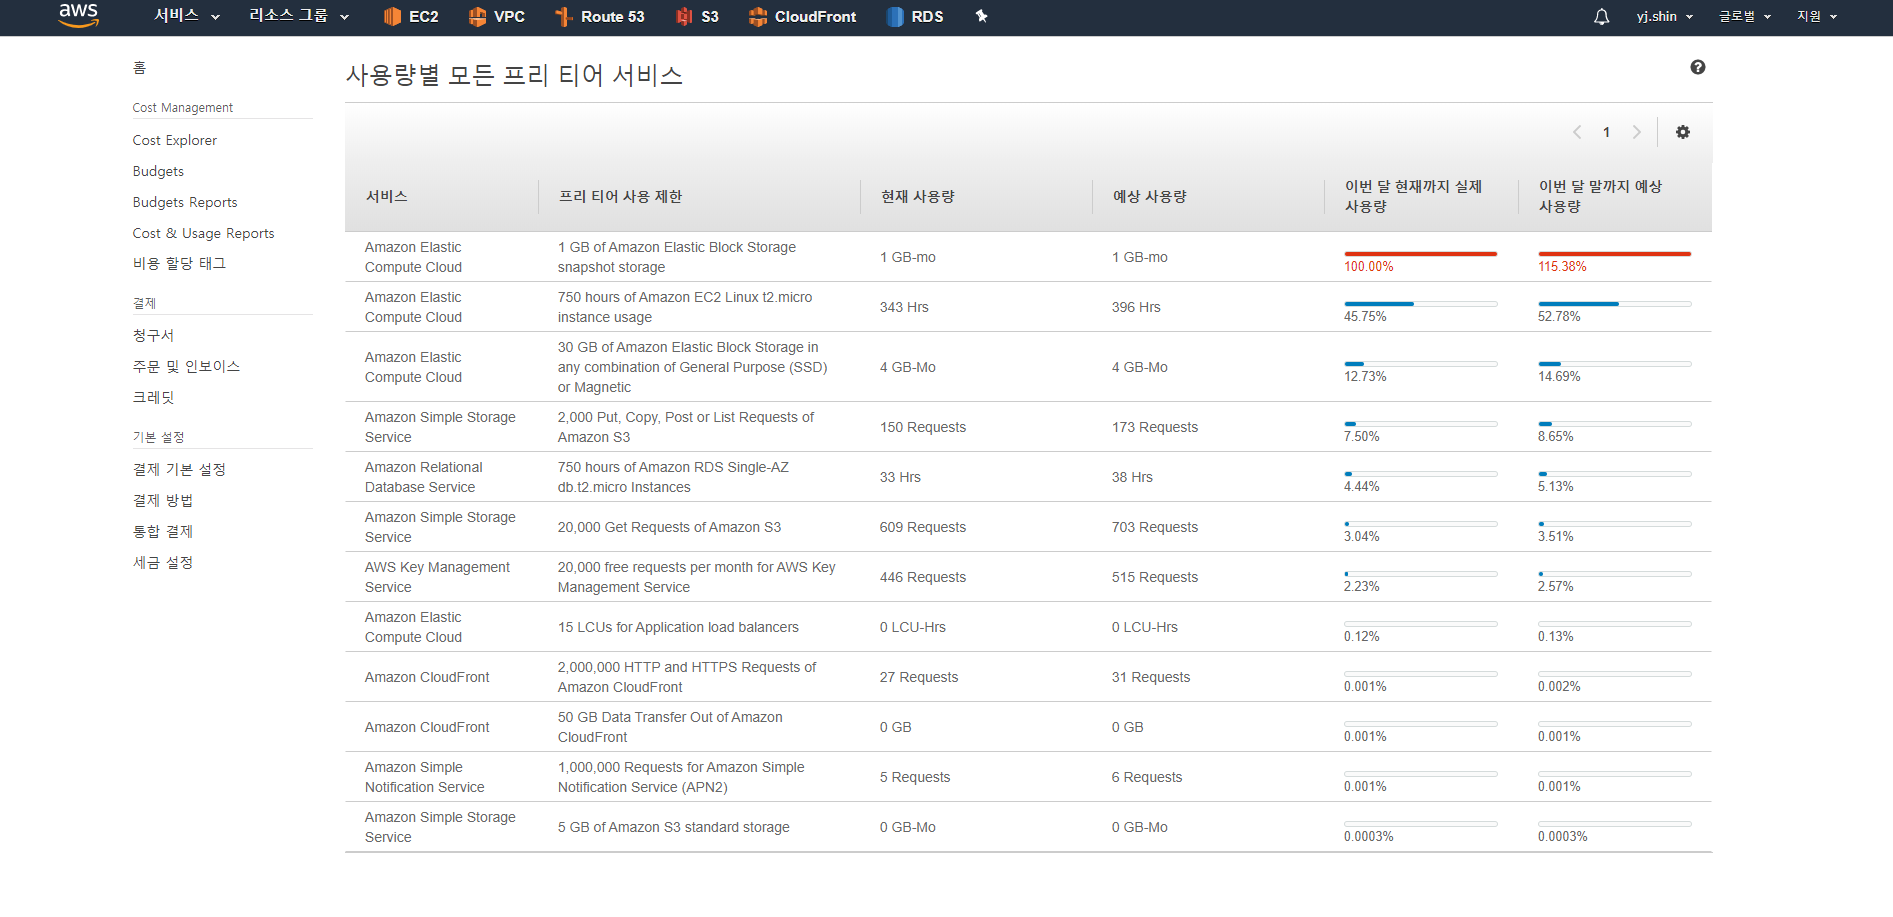Open the RDS service shortcut icon

click(895, 17)
